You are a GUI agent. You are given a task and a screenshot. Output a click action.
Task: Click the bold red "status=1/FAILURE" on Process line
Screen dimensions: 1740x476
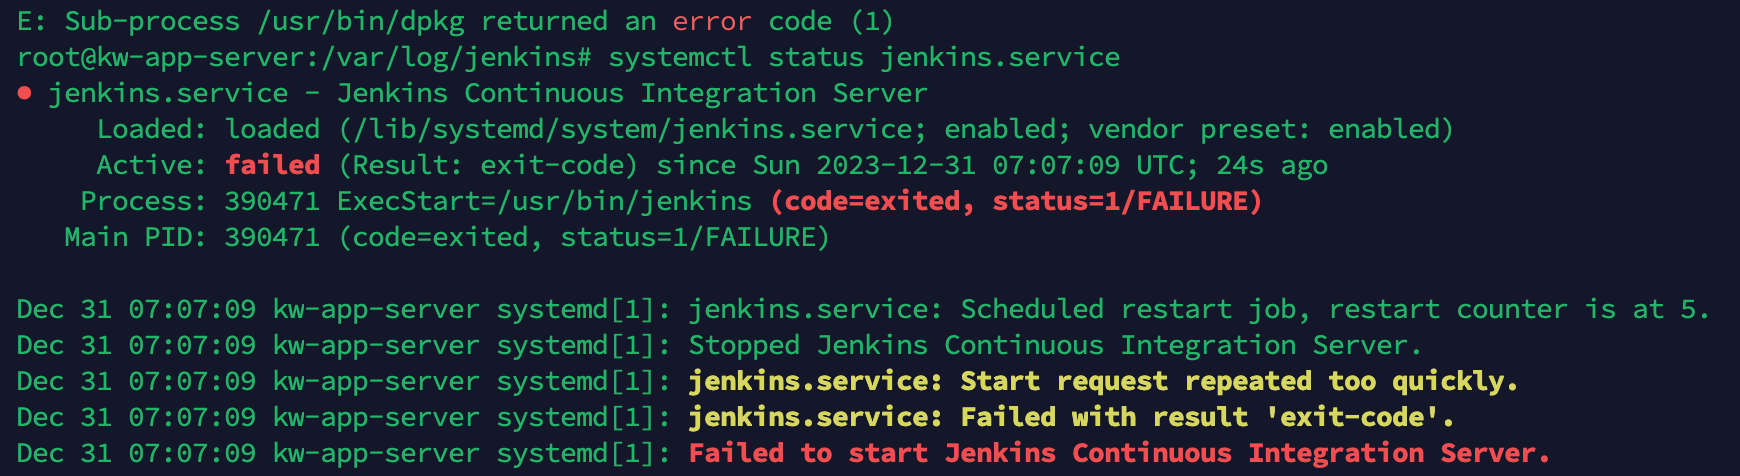tap(1120, 201)
